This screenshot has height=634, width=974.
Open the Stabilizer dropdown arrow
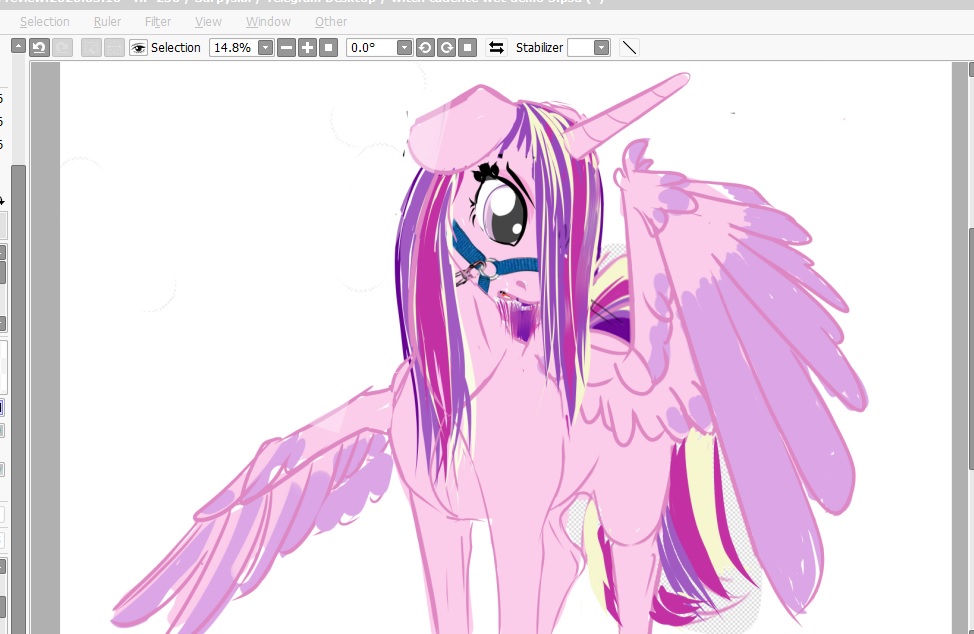pos(601,48)
